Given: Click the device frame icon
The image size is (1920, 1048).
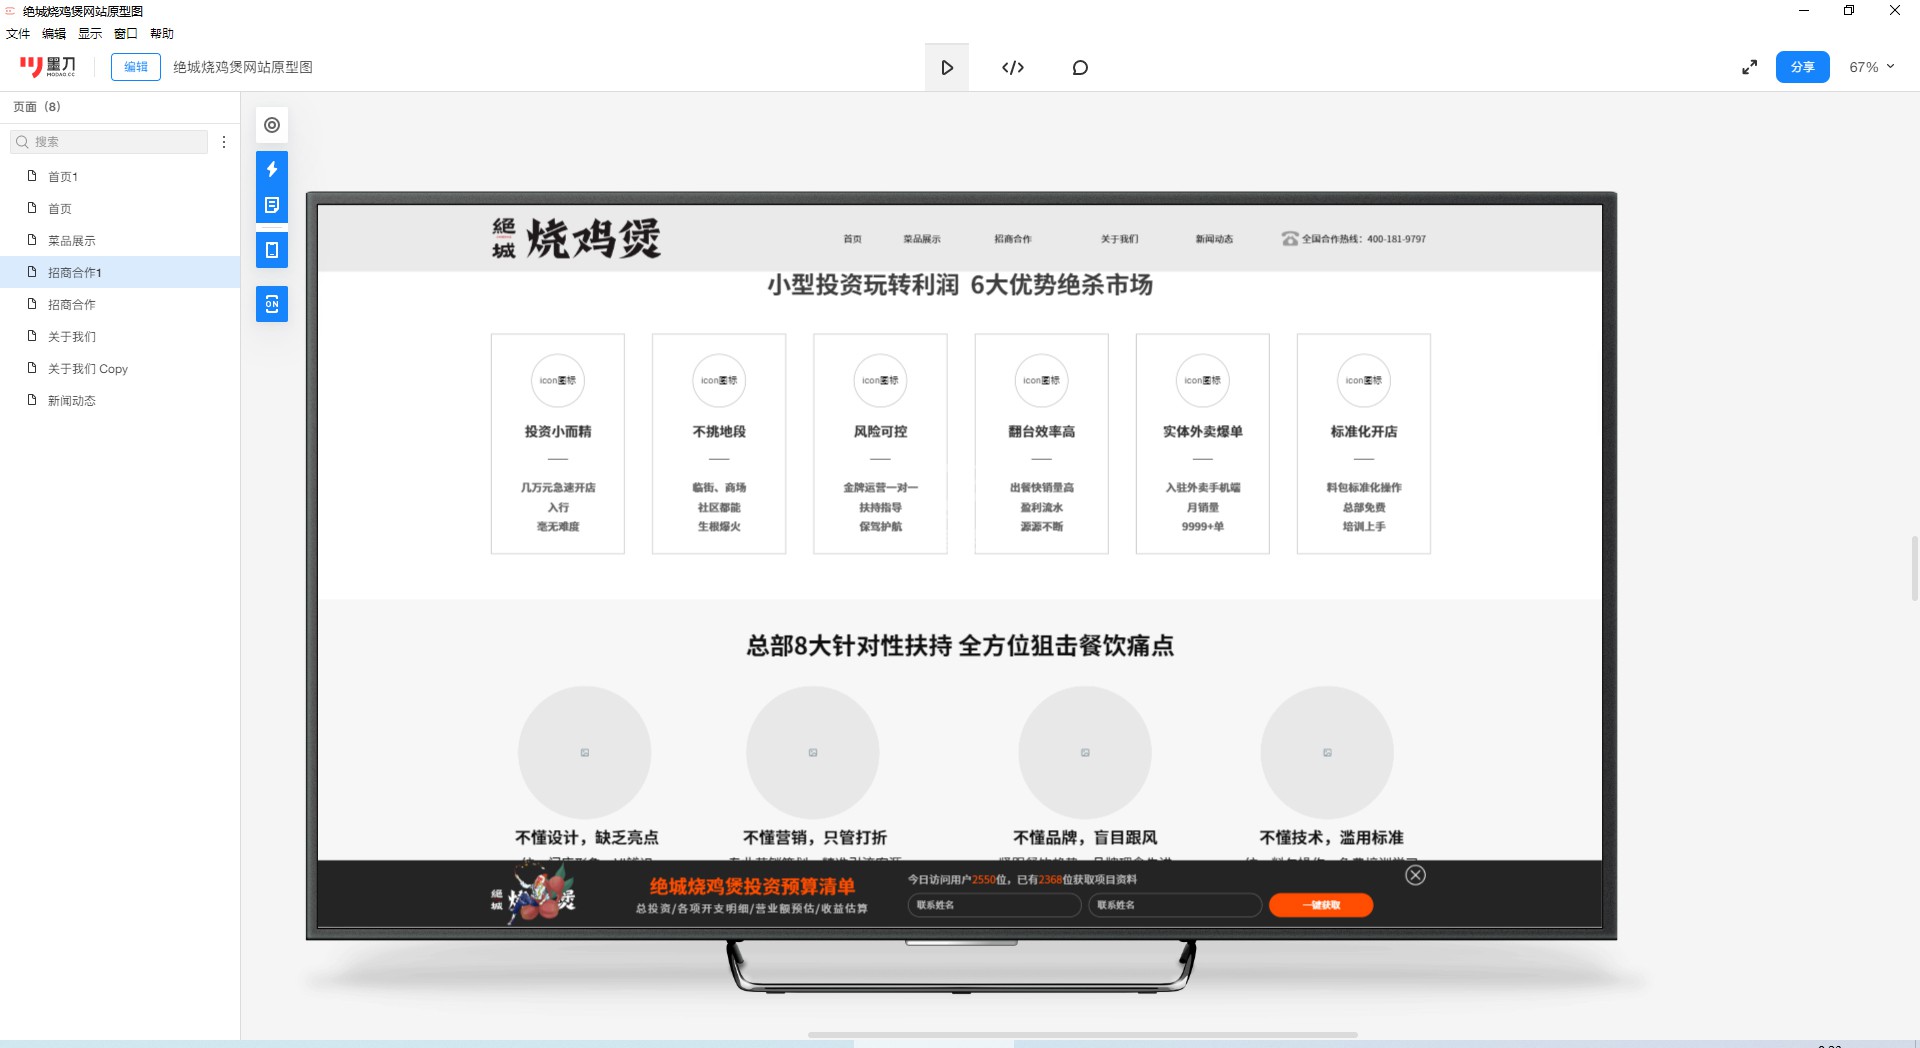Looking at the screenshot, I should (272, 250).
